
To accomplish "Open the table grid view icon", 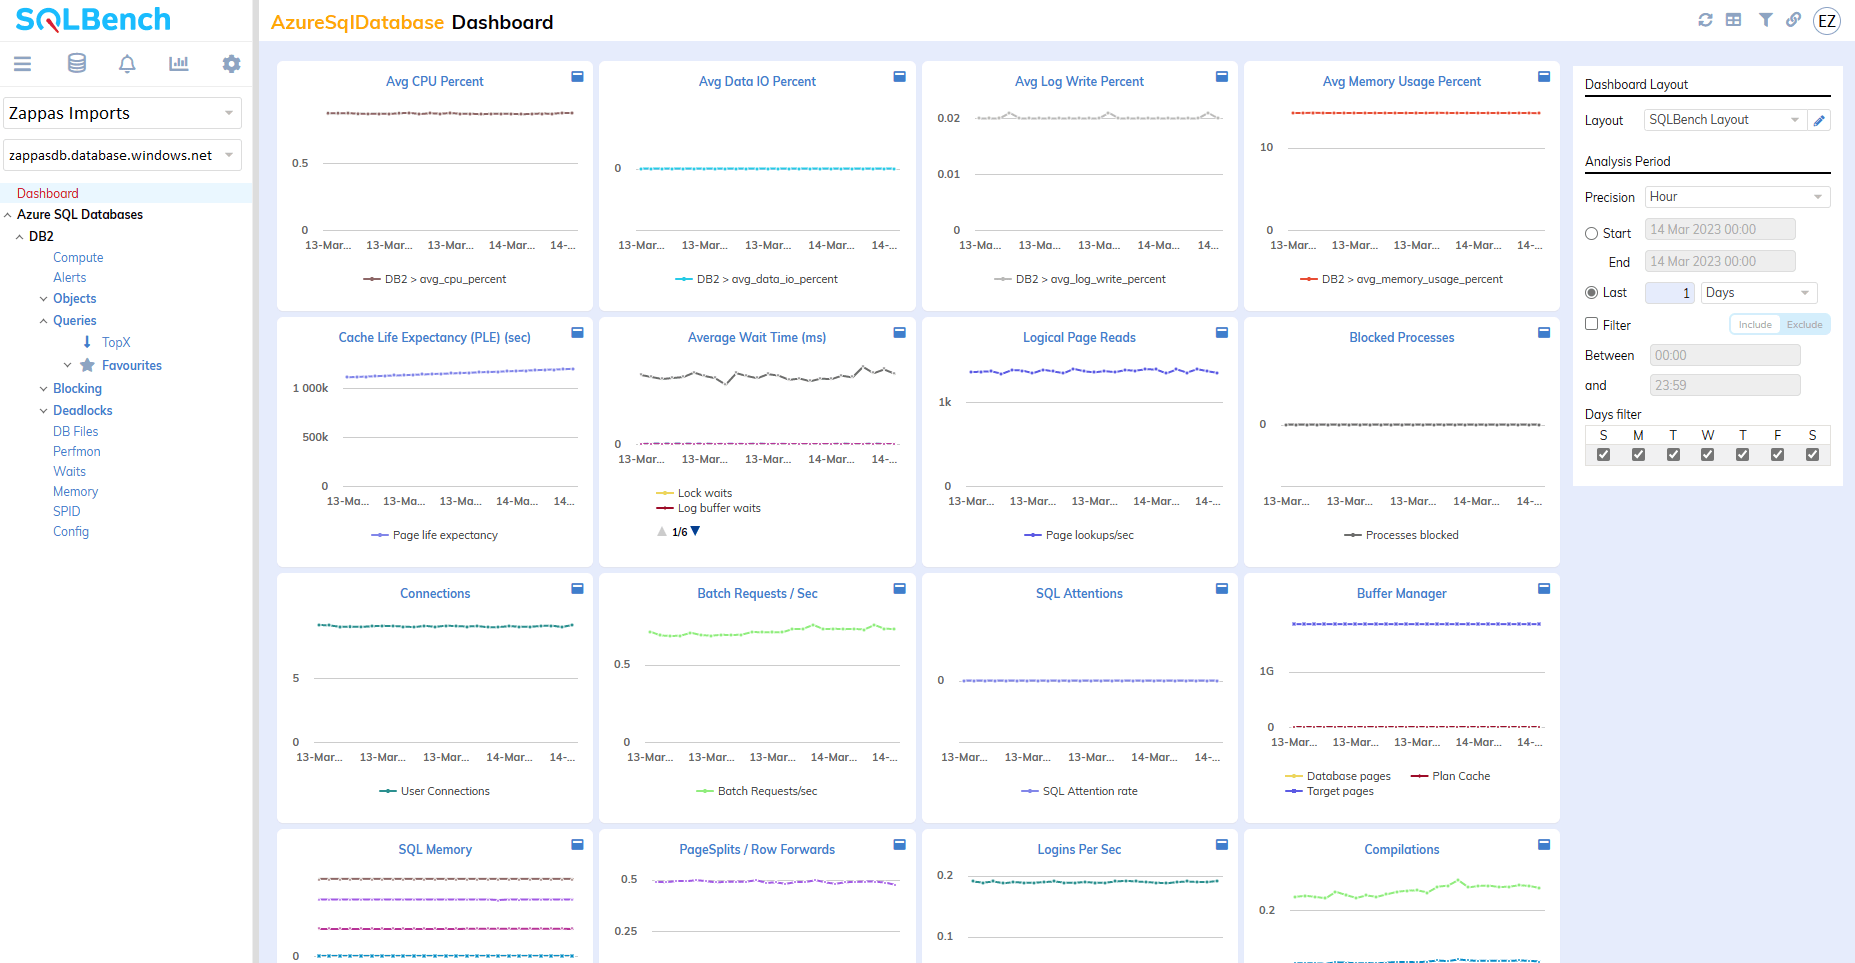I will (1734, 20).
